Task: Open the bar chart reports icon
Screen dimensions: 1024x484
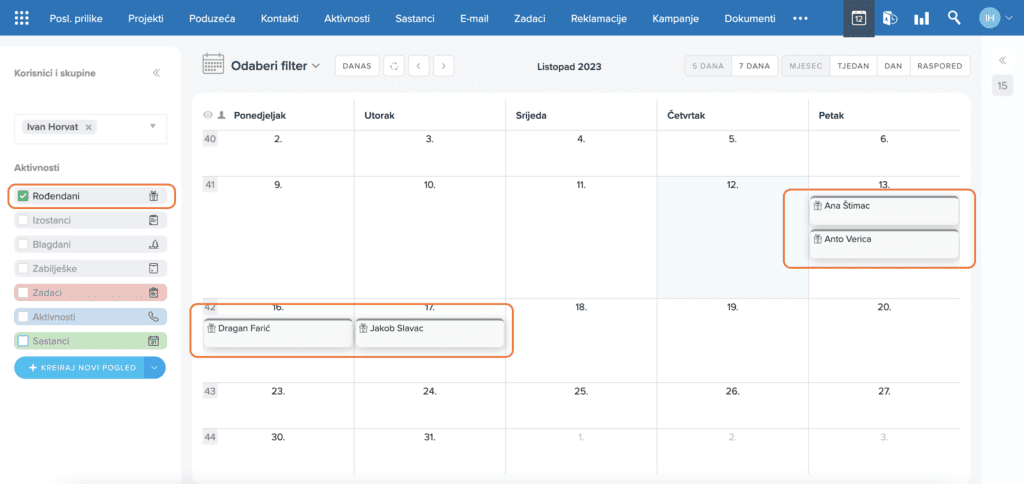Action: click(921, 18)
